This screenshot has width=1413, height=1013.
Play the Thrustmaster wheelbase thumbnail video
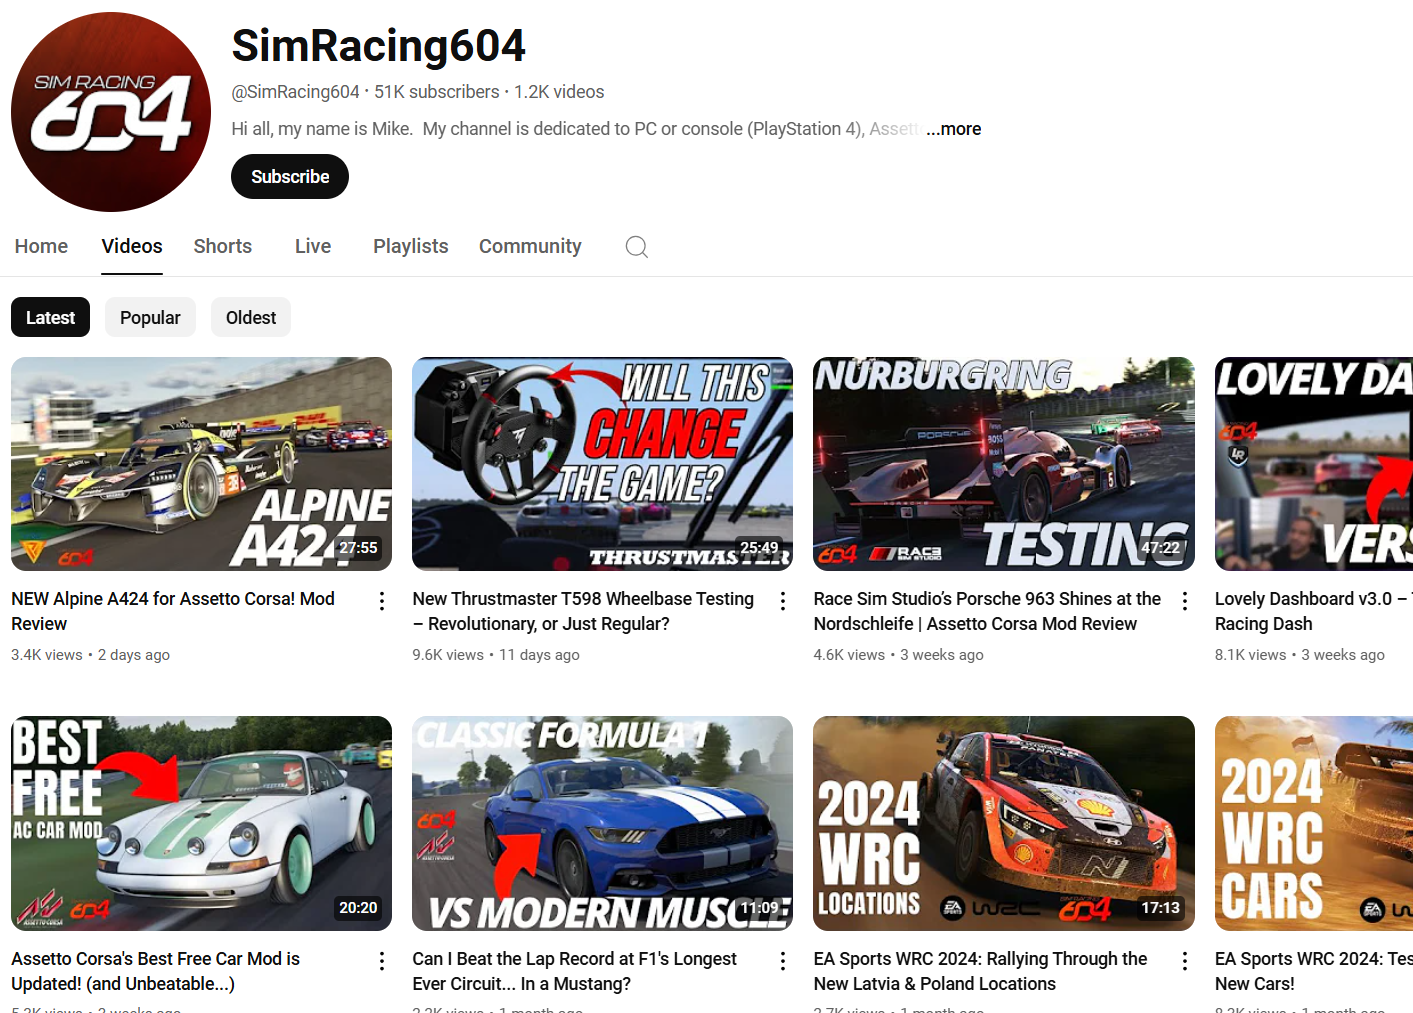coord(602,464)
